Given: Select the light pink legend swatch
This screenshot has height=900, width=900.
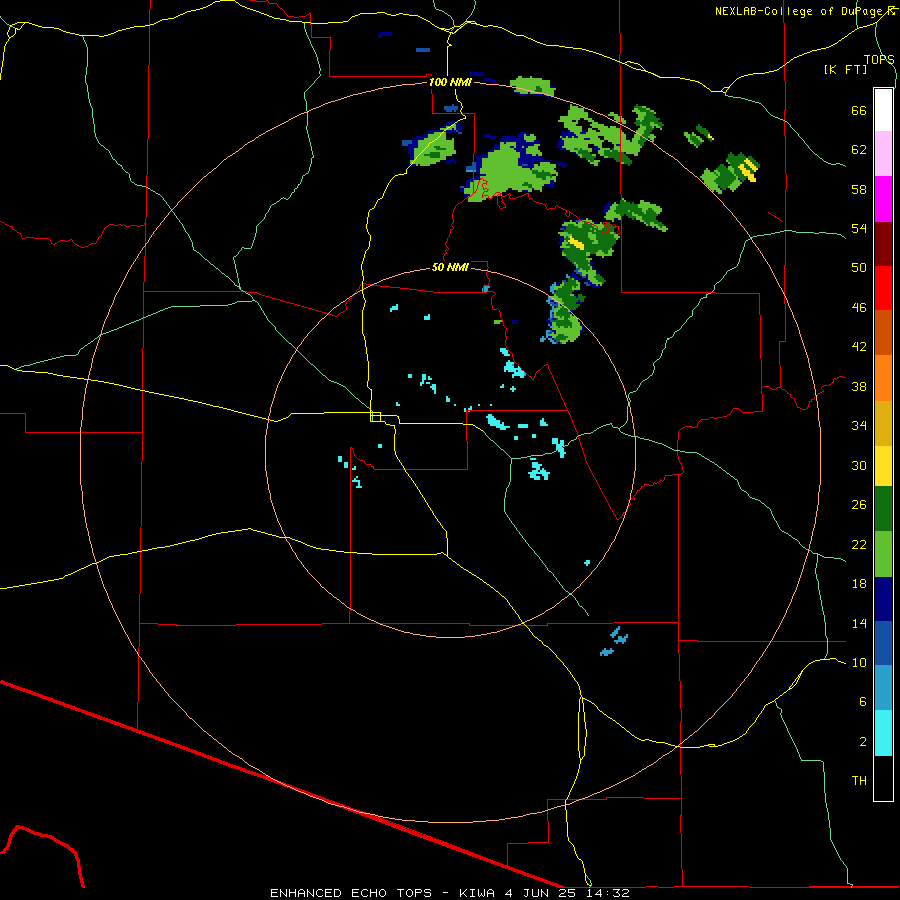Looking at the screenshot, I should 883,153.
